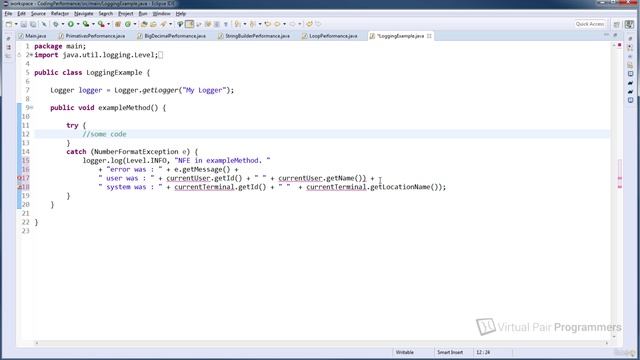Switch to the StringBuilderPerformance.java tab
The height and width of the screenshot is (360, 640).
254,36
